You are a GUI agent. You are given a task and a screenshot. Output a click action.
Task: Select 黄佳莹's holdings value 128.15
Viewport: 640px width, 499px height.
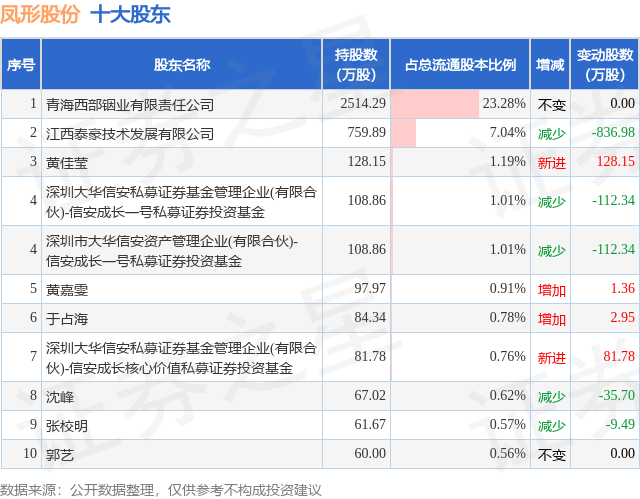[367, 161]
